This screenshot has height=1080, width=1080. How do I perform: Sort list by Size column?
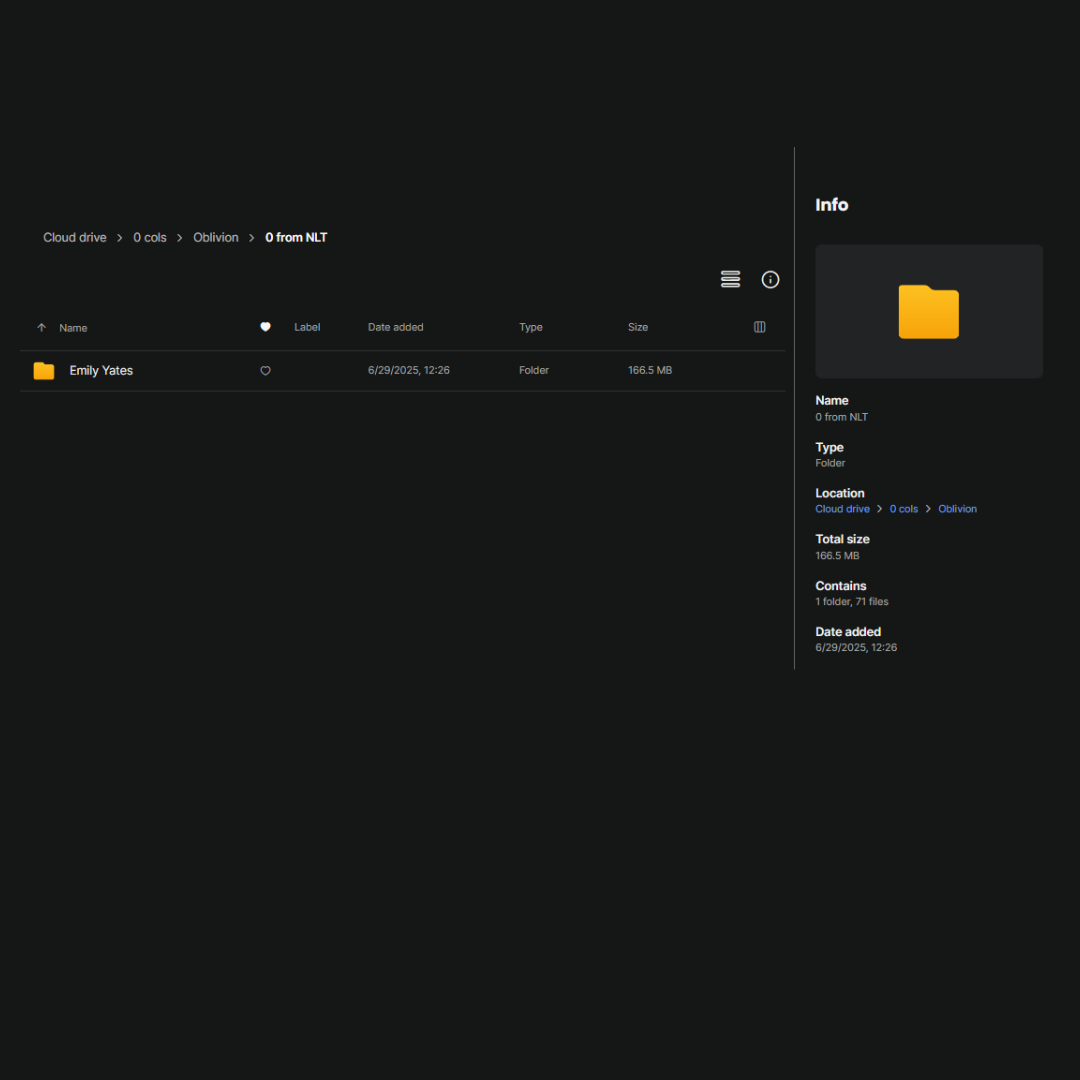(637, 327)
